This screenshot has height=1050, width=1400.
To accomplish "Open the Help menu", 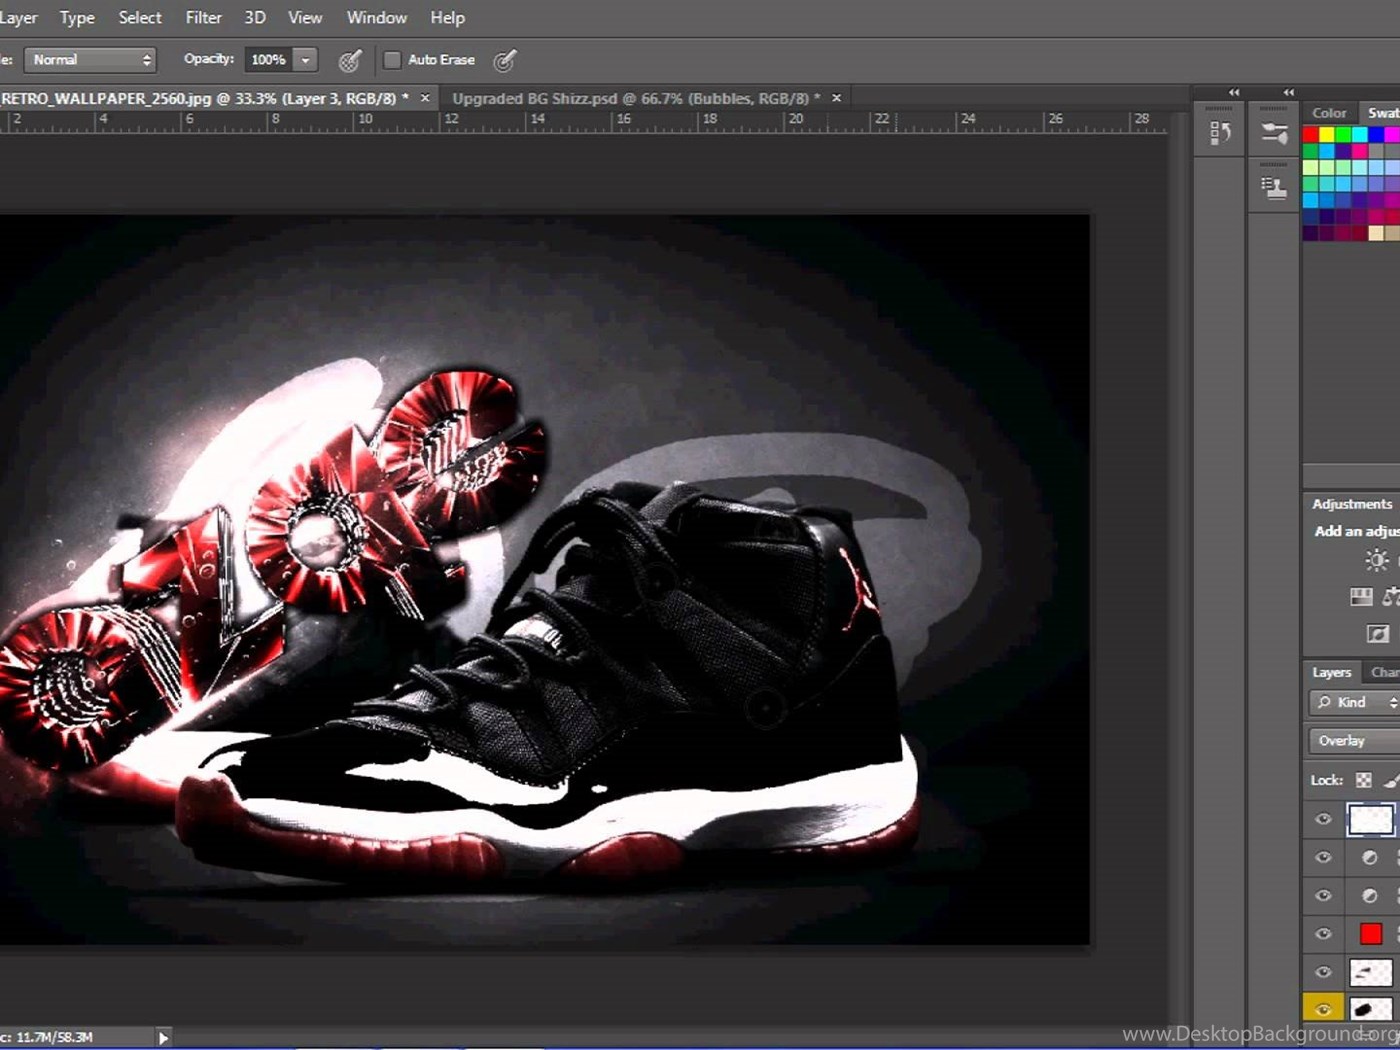I will 448,18.
